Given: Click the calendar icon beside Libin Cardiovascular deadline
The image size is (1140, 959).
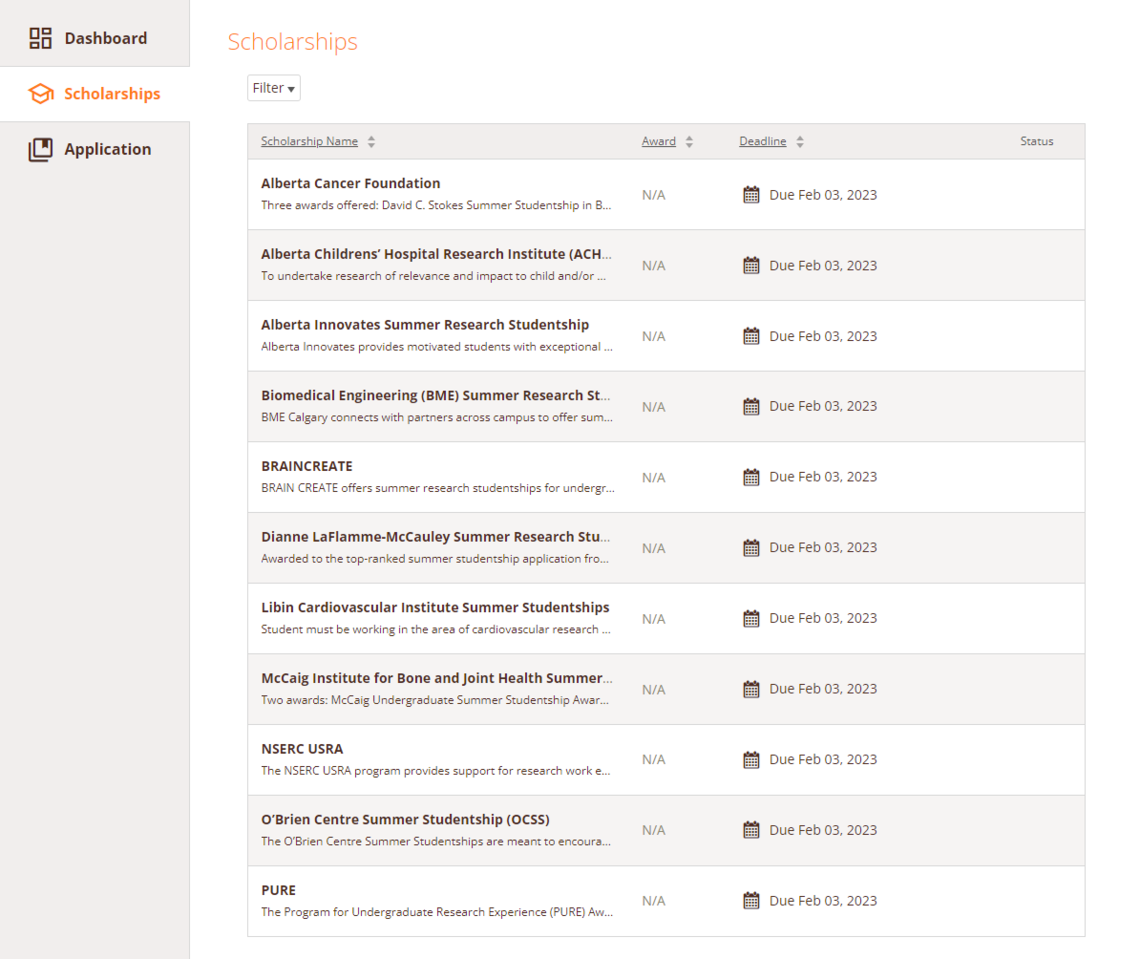Looking at the screenshot, I should click(x=751, y=618).
